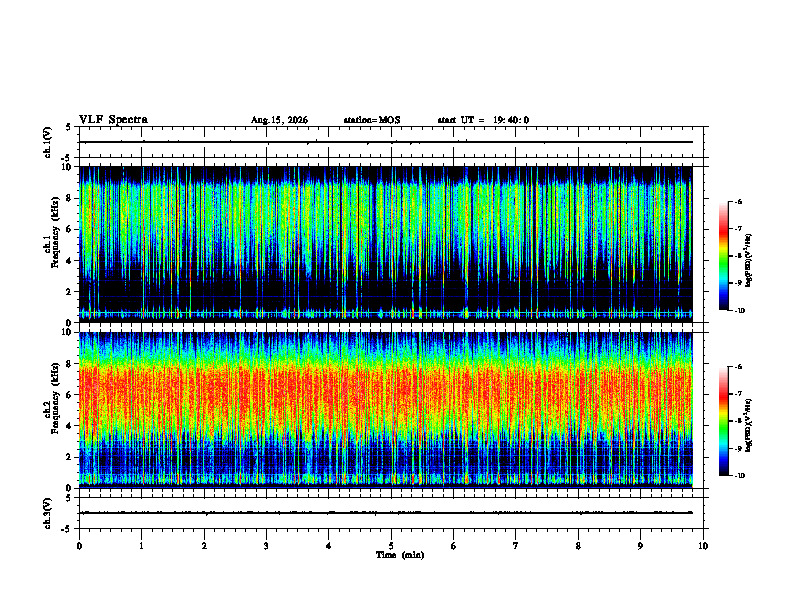Viewport: 792px width, 612px height.
Task: Click the "station=MOS" header label
Action: 372,120
